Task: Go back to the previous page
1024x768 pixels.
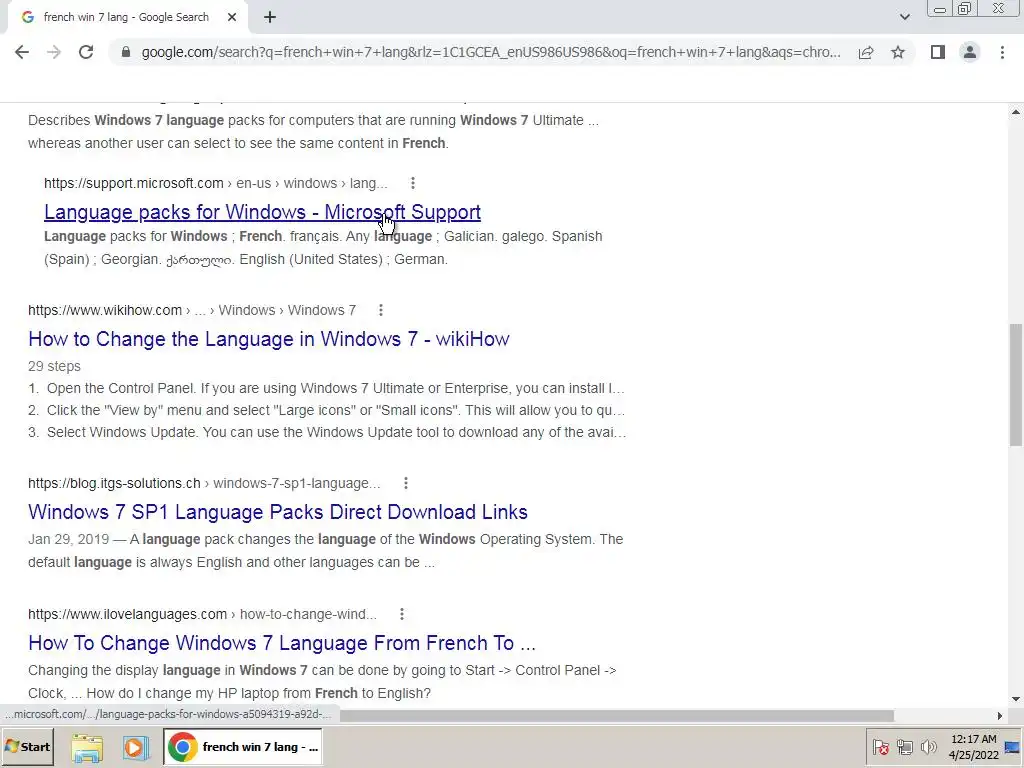Action: [22, 52]
